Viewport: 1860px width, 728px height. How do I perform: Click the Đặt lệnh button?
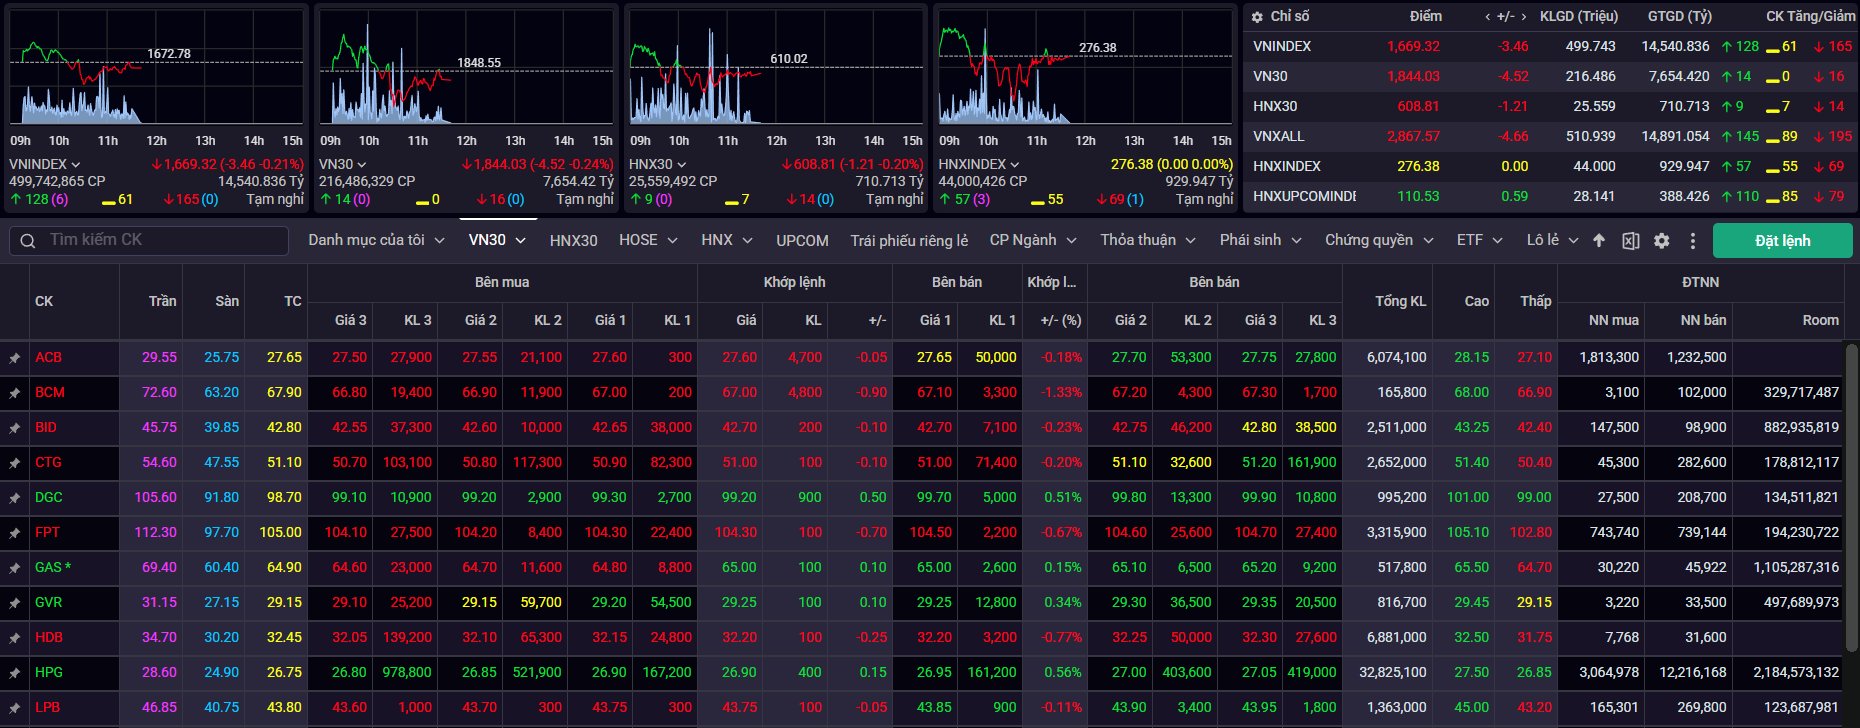click(1782, 241)
